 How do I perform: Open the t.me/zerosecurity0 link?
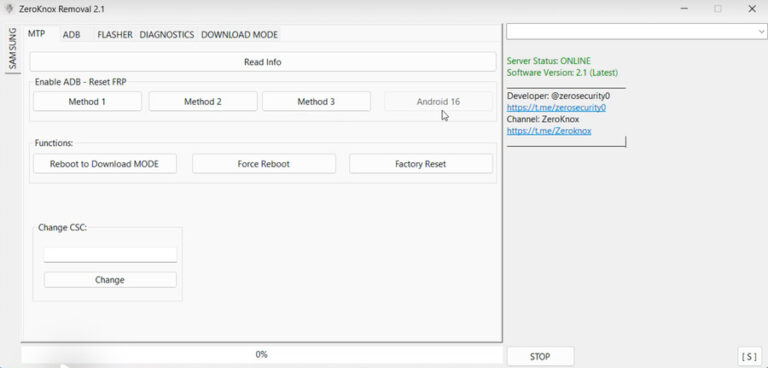[556, 108]
